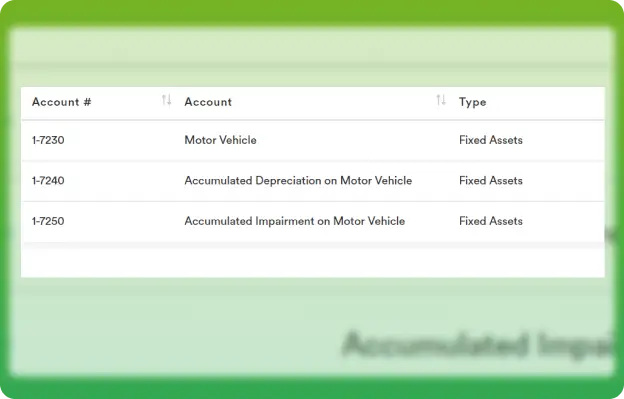The height and width of the screenshot is (399, 624).
Task: Open Accumulated Impairment on Motor Vehicle
Action: pyautogui.click(x=294, y=221)
